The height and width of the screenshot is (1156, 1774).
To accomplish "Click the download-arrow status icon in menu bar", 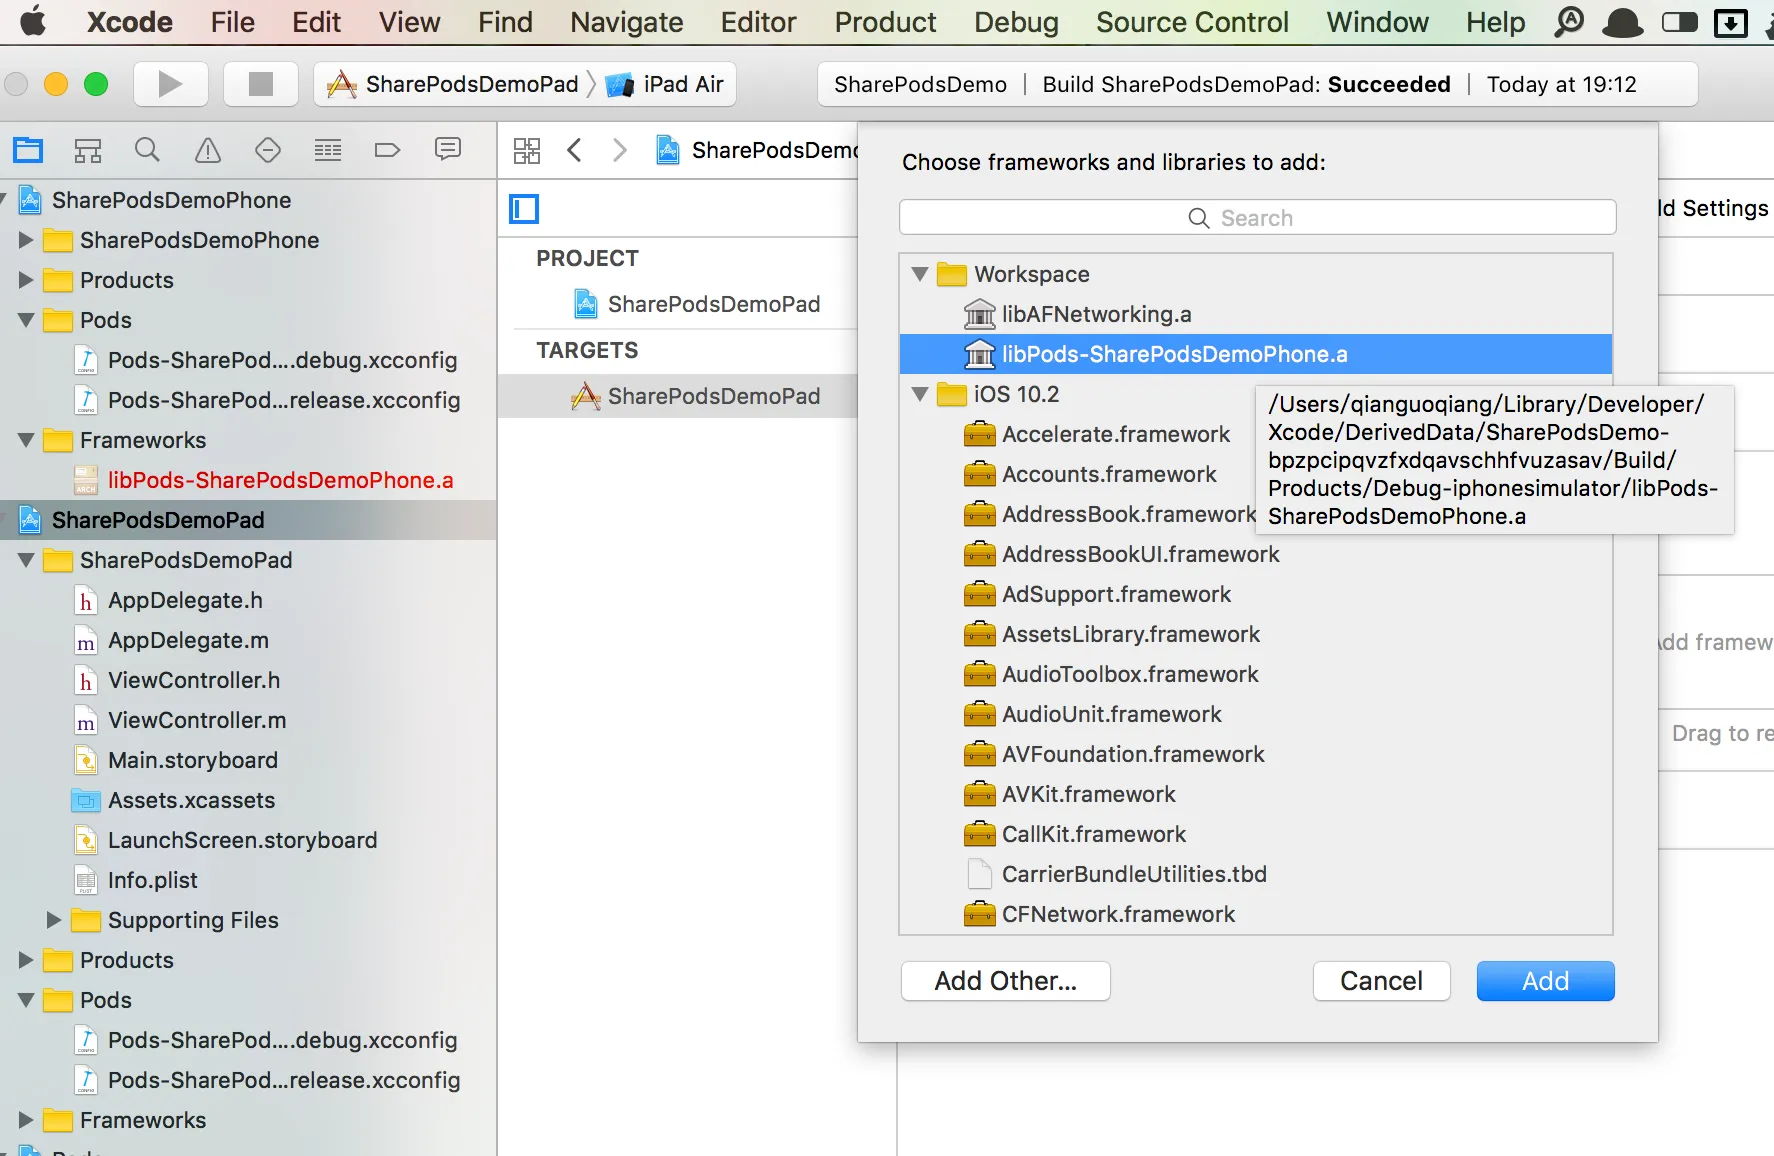I will 1730,22.
